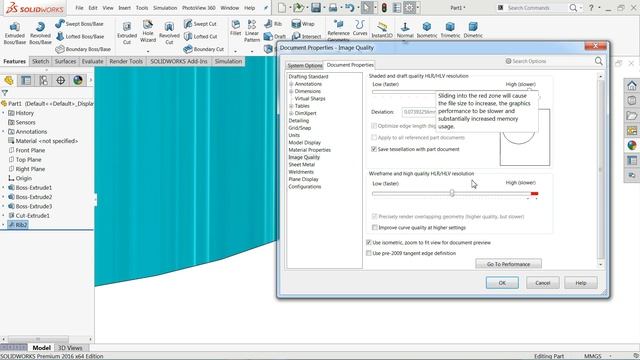Click Cancel in Document Properties dialog

542,283
